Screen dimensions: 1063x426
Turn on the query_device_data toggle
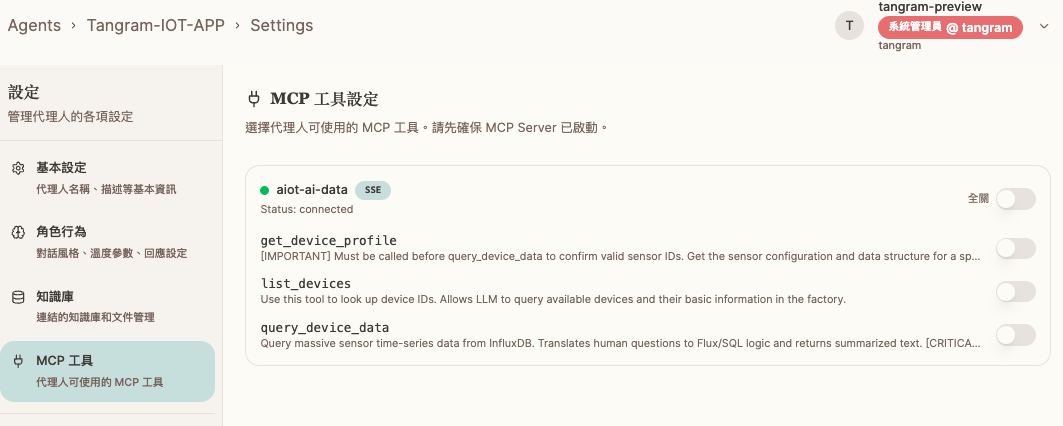[1015, 335]
